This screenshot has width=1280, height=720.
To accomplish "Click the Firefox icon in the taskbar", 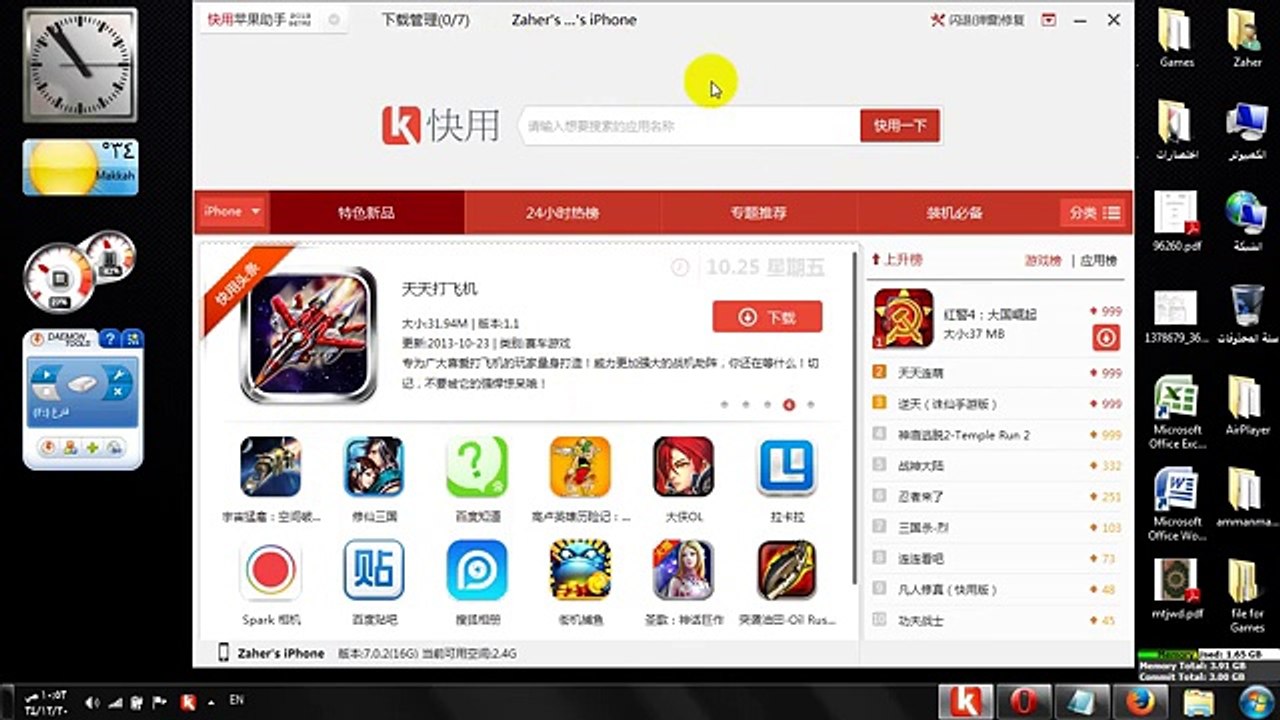I will [1141, 701].
